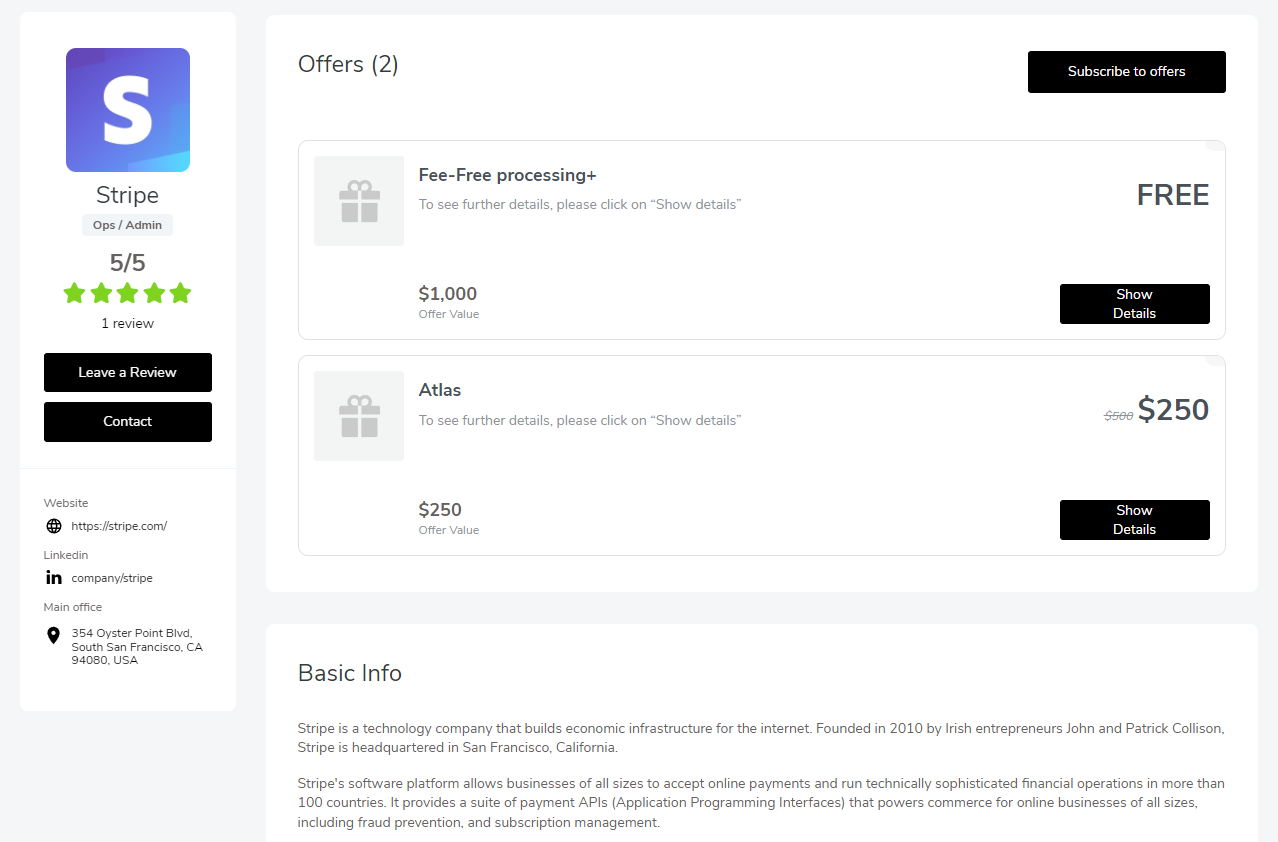1278x842 pixels.
Task: Click the third green rating star
Action: 127,293
